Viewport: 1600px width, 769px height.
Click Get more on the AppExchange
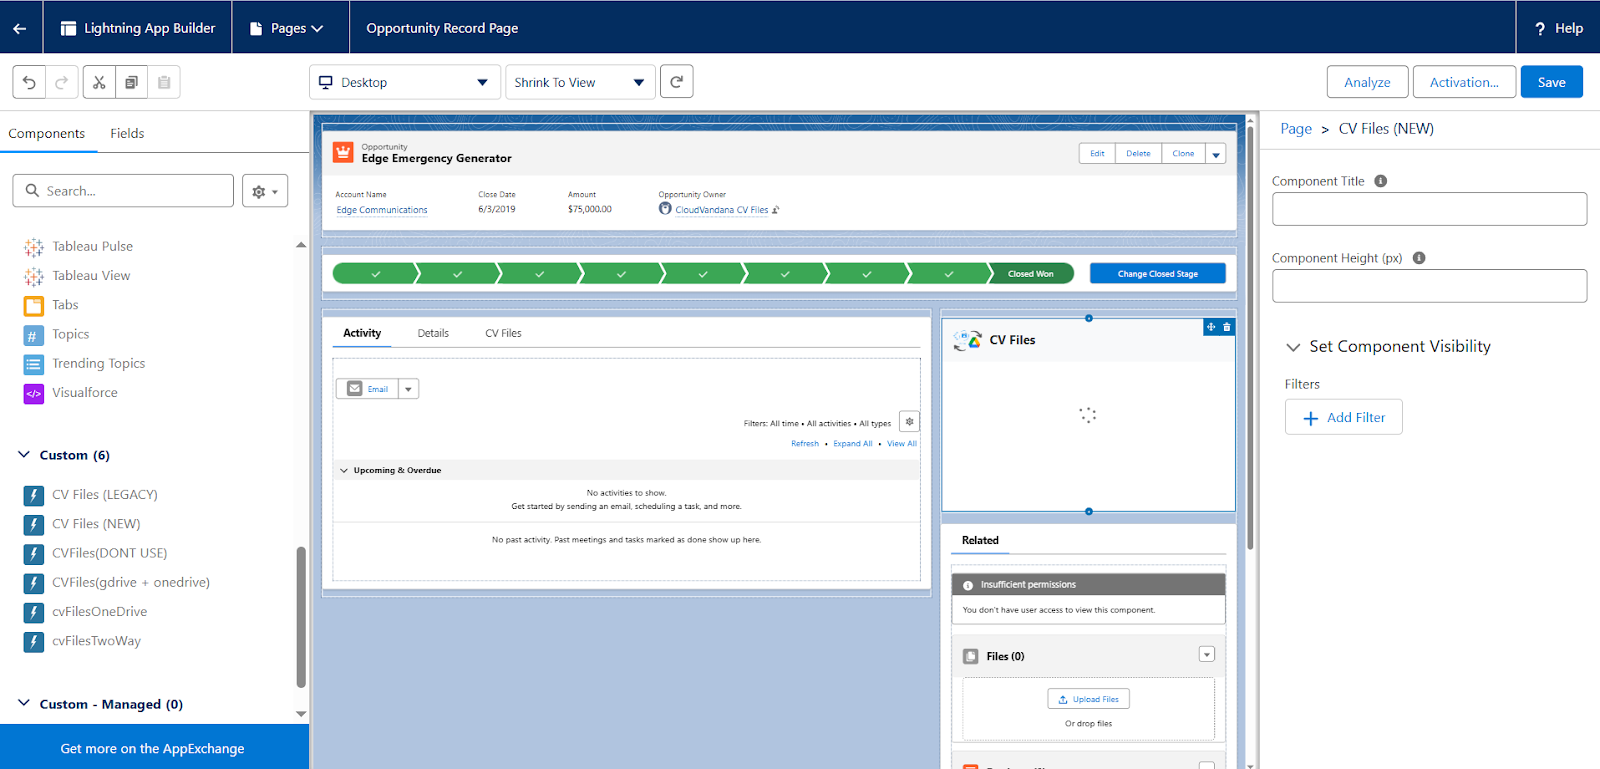point(153,748)
